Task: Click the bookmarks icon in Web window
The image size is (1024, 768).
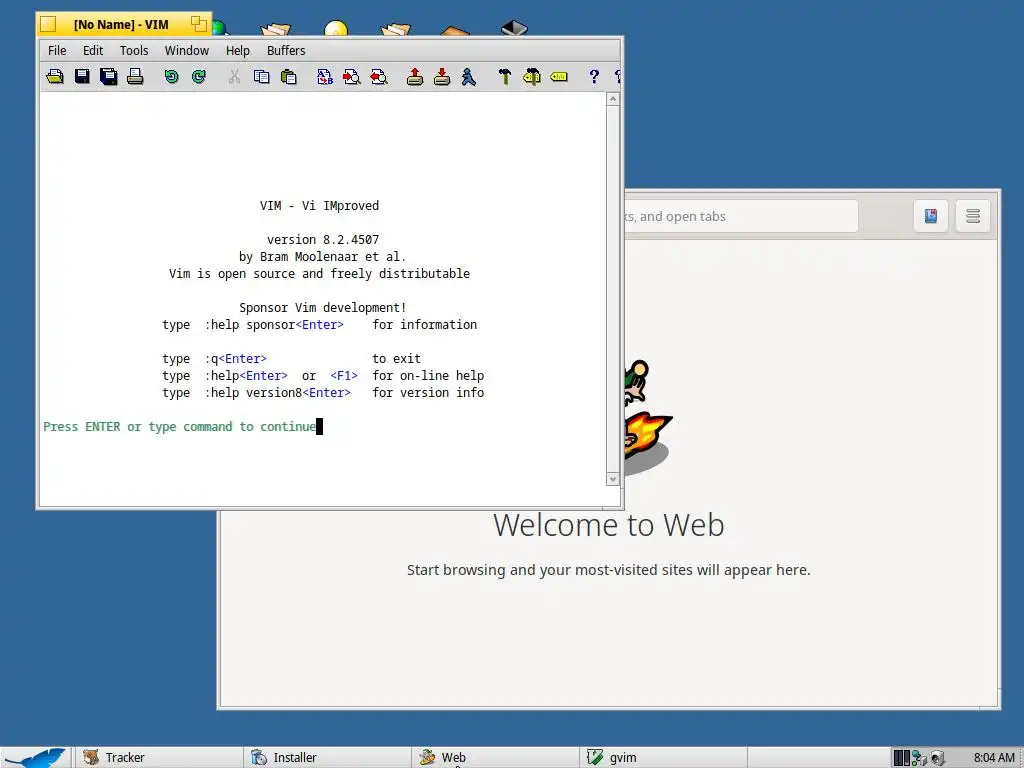Action: (931, 216)
